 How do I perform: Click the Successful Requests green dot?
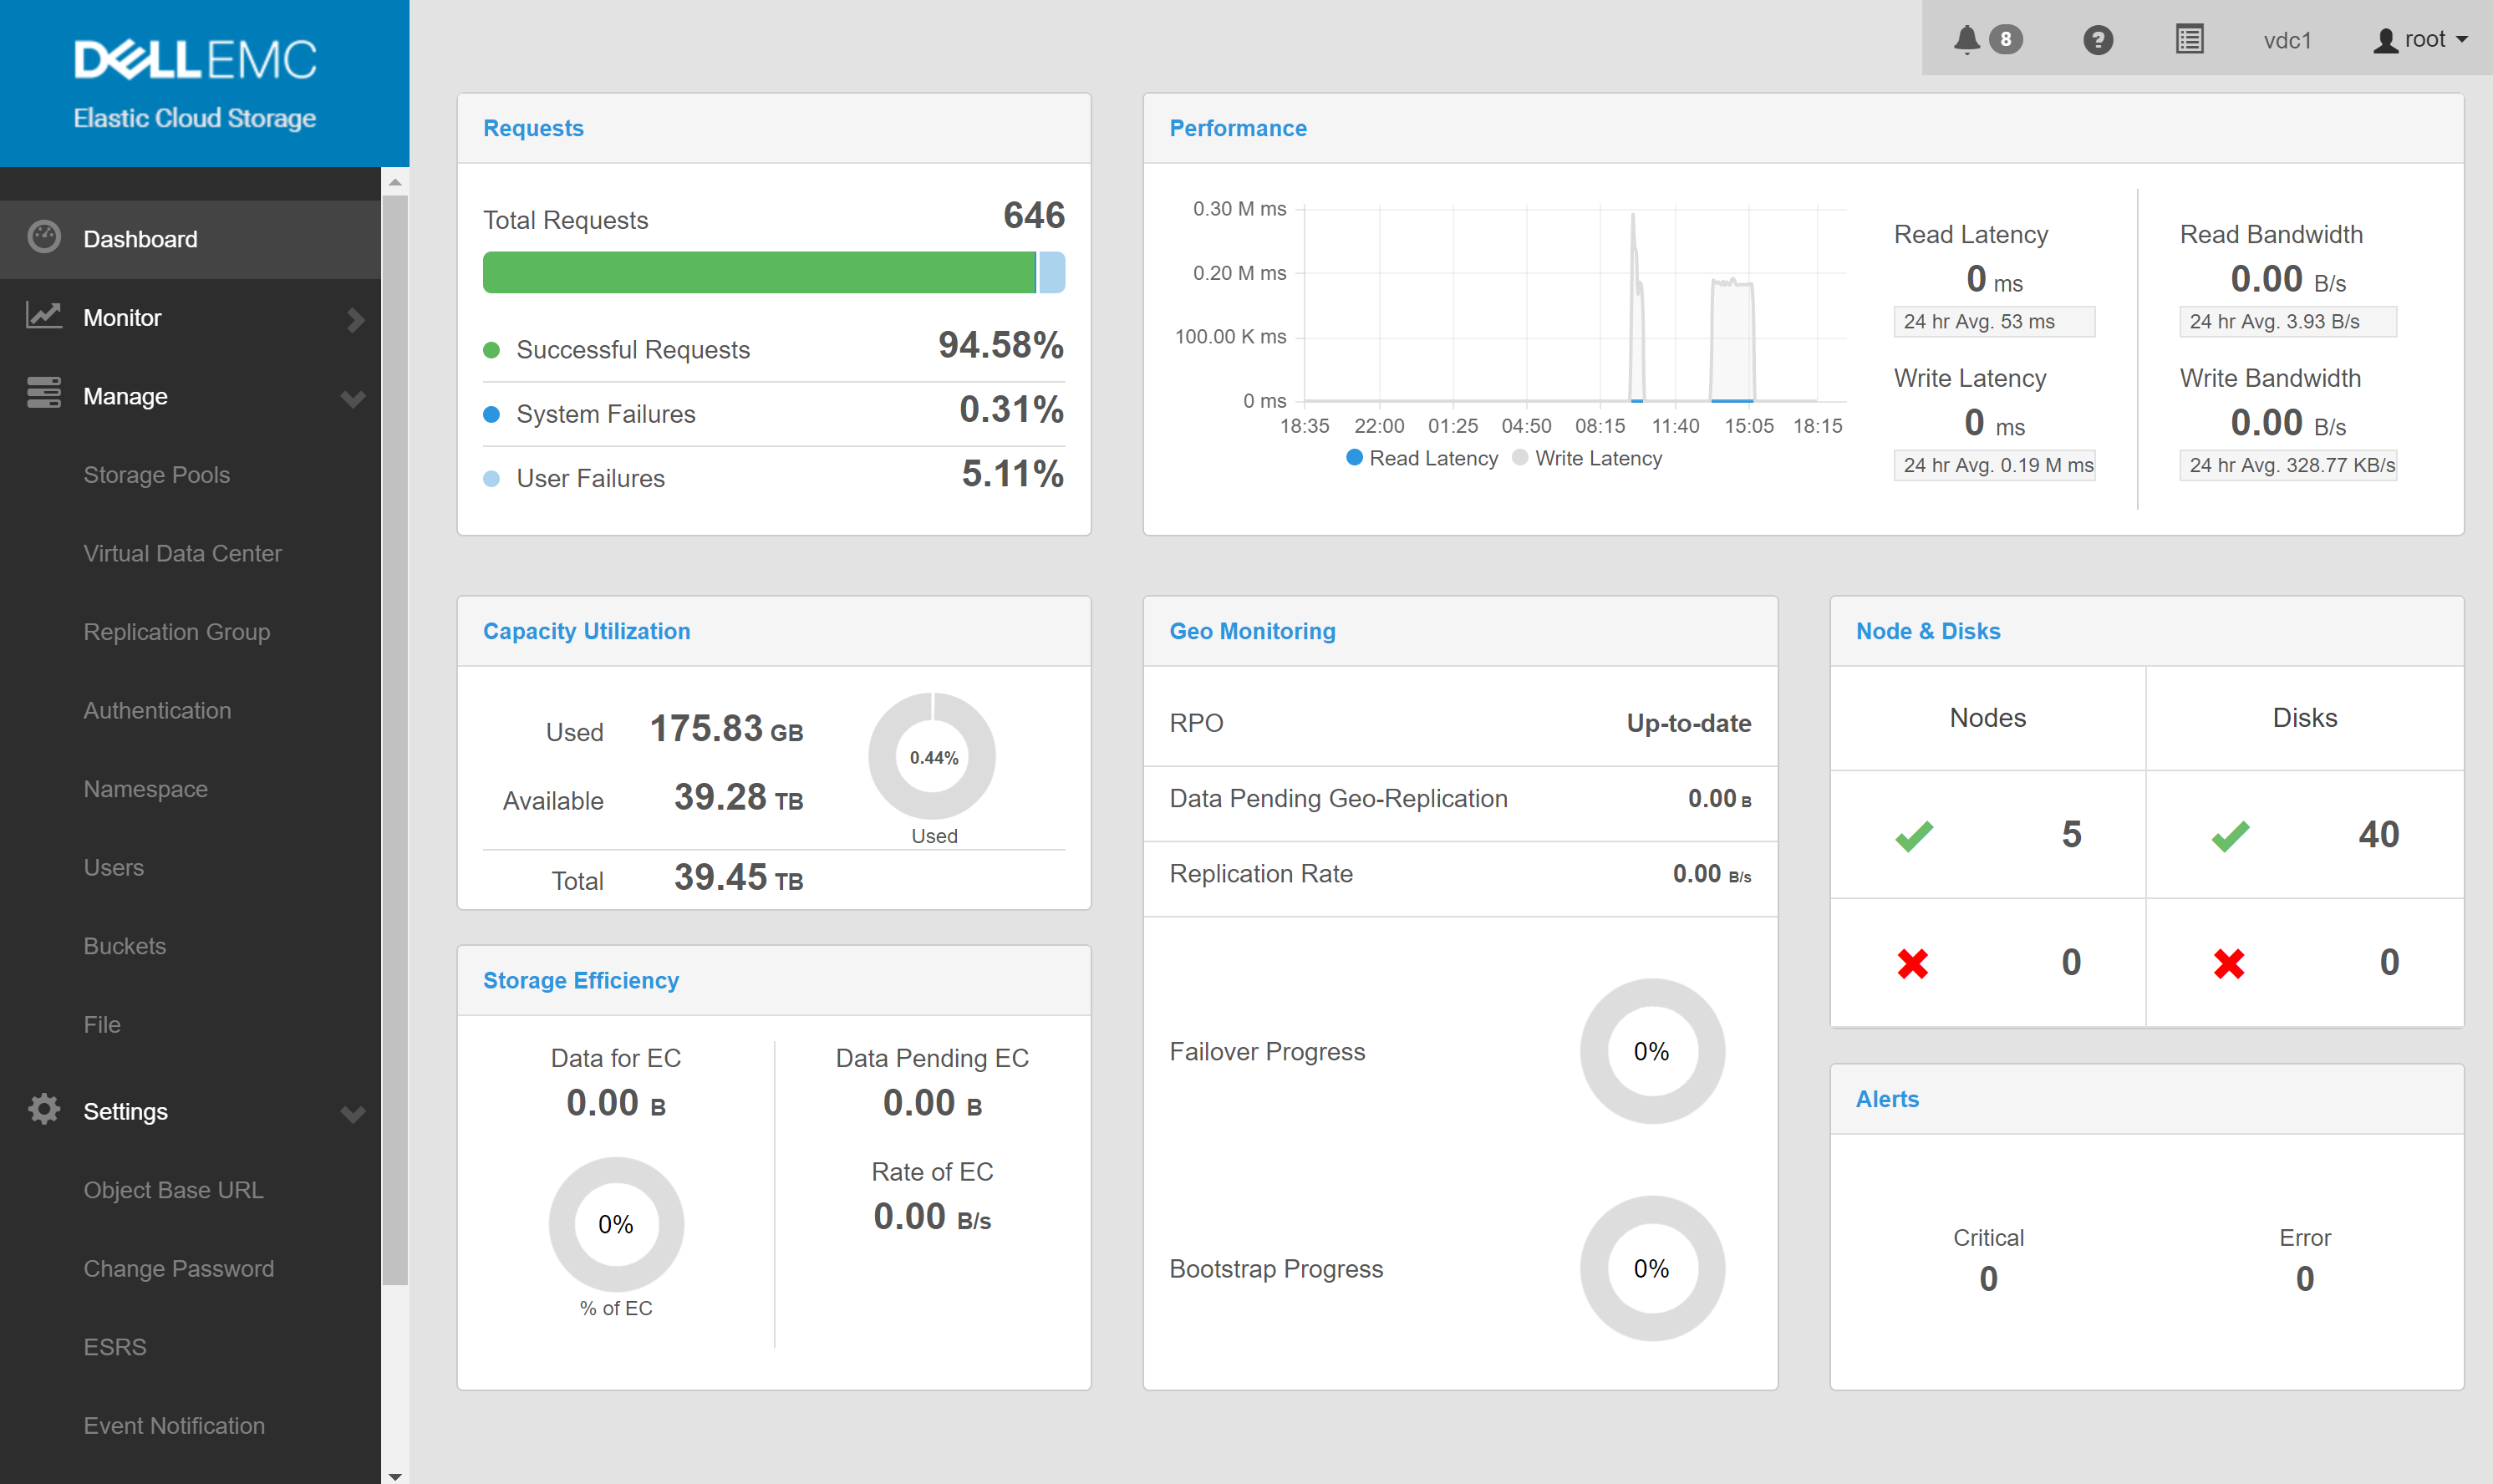(491, 350)
